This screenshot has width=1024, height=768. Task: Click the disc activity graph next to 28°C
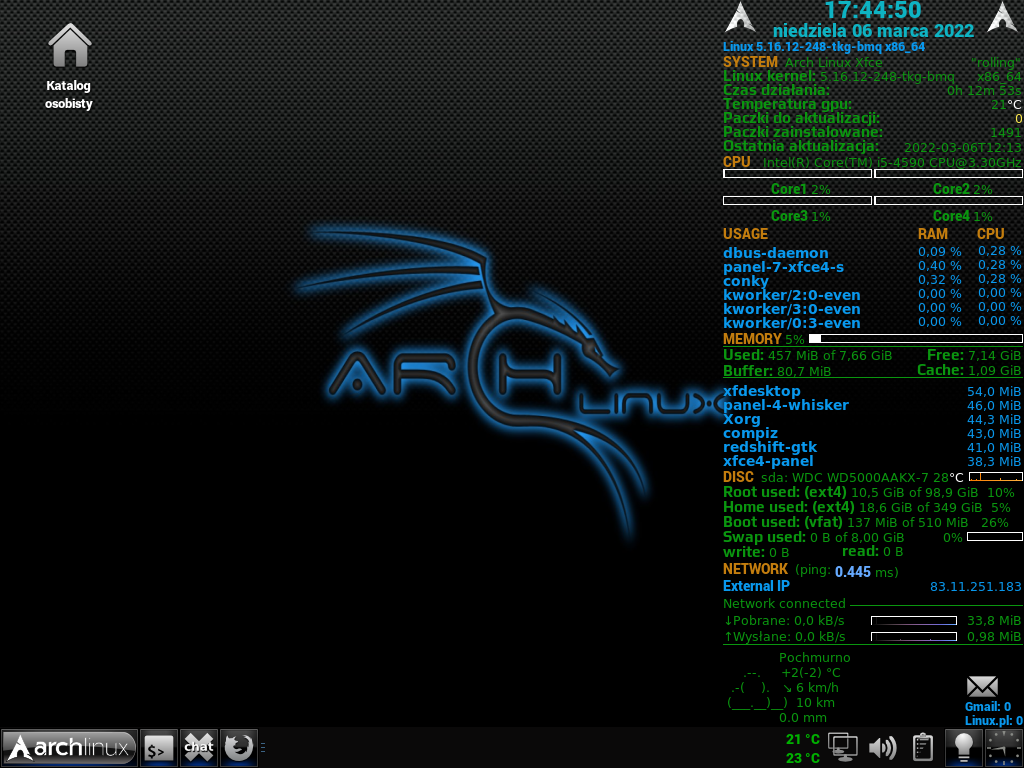995,477
